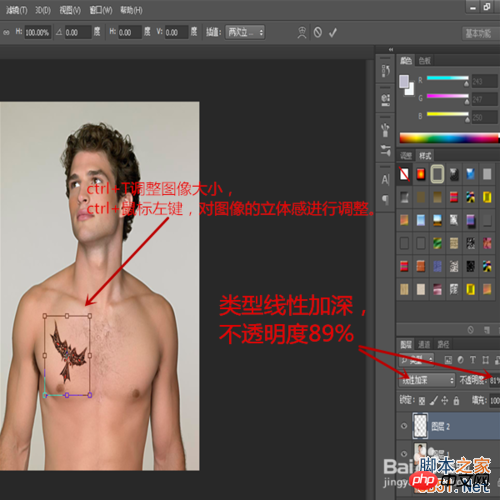Click the horizontal skew H field
The width and height of the screenshot is (500, 500).
[x=130, y=32]
